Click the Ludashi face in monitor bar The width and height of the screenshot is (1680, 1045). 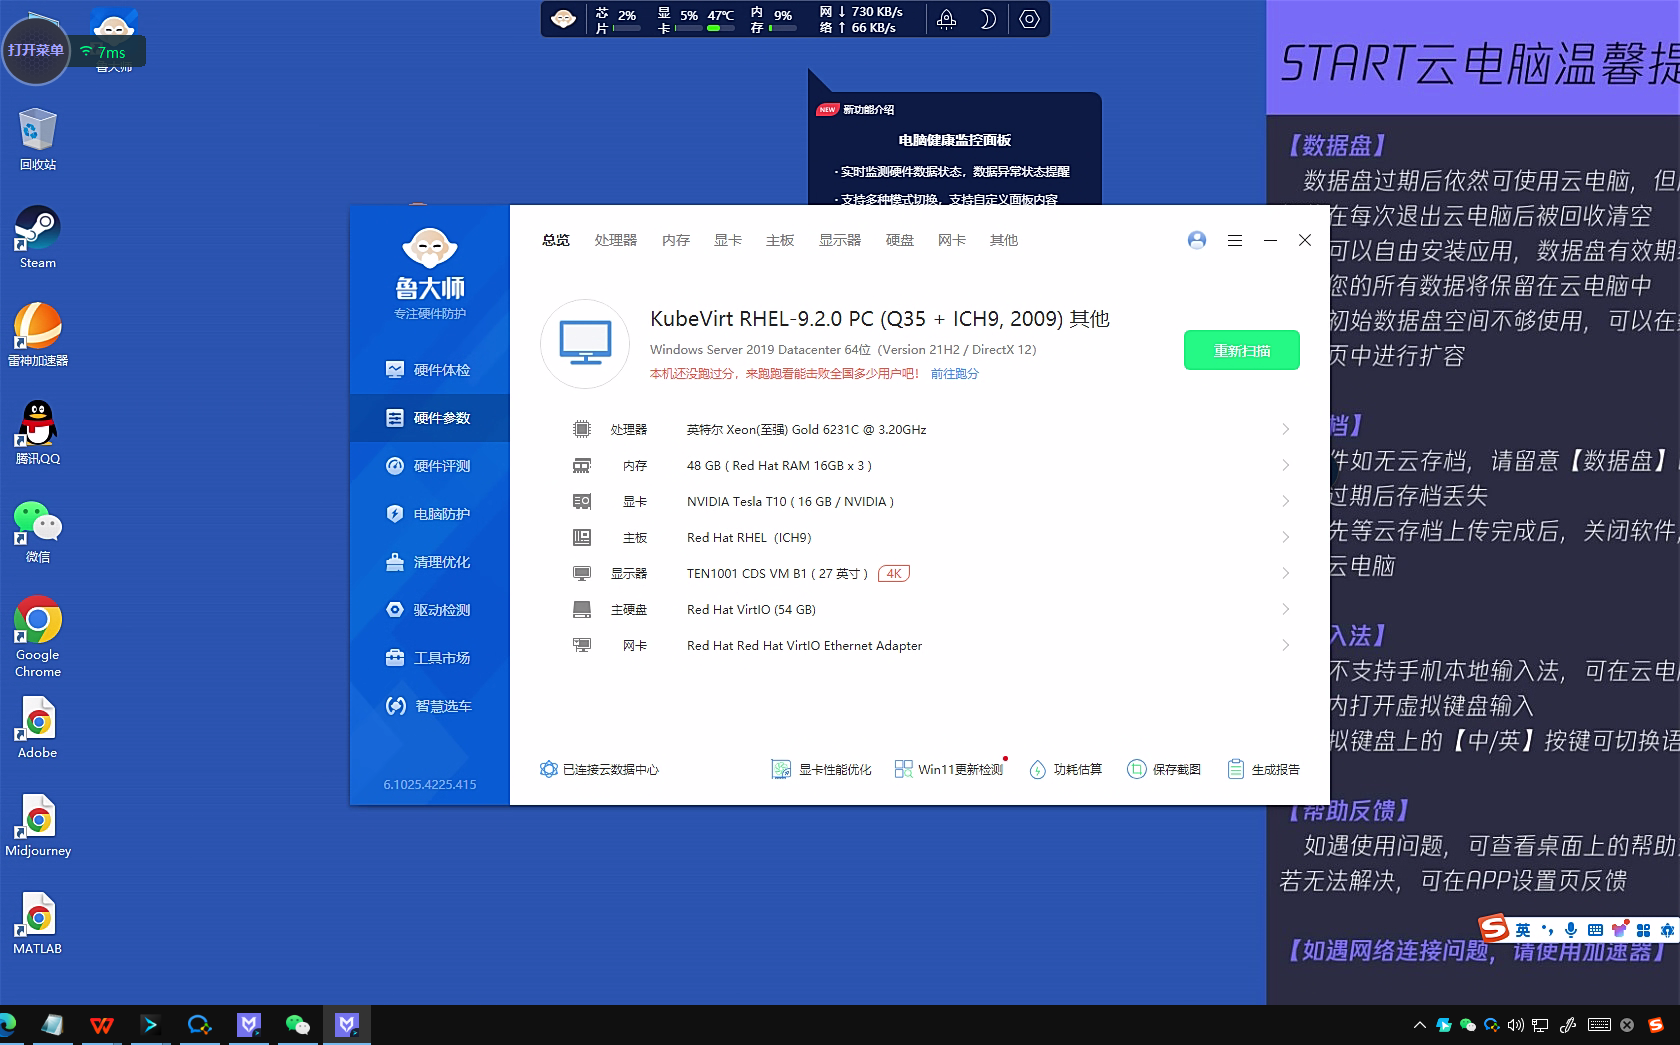click(x=563, y=19)
